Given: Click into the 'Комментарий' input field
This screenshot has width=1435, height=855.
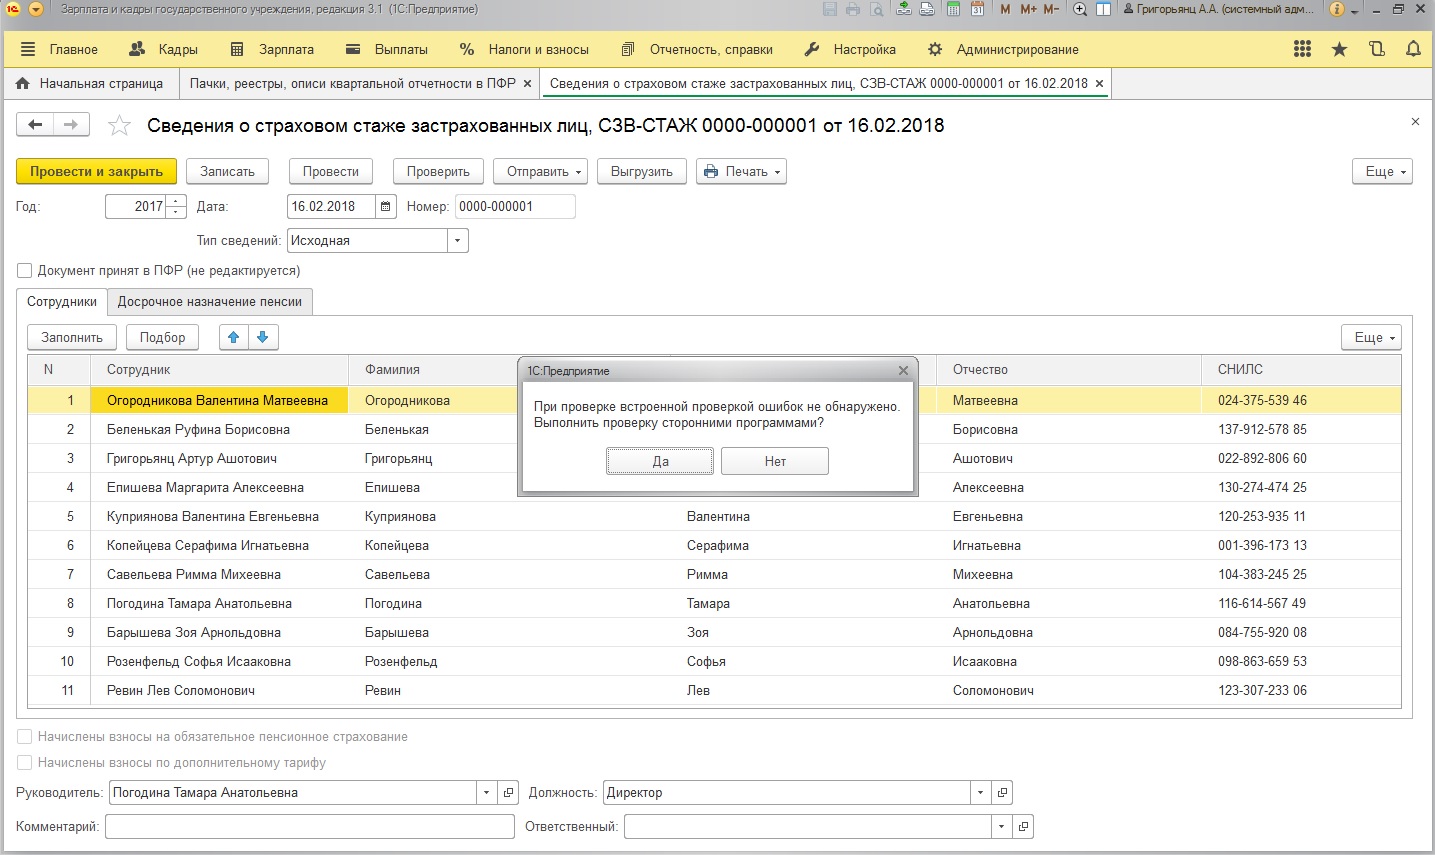Looking at the screenshot, I should [309, 827].
